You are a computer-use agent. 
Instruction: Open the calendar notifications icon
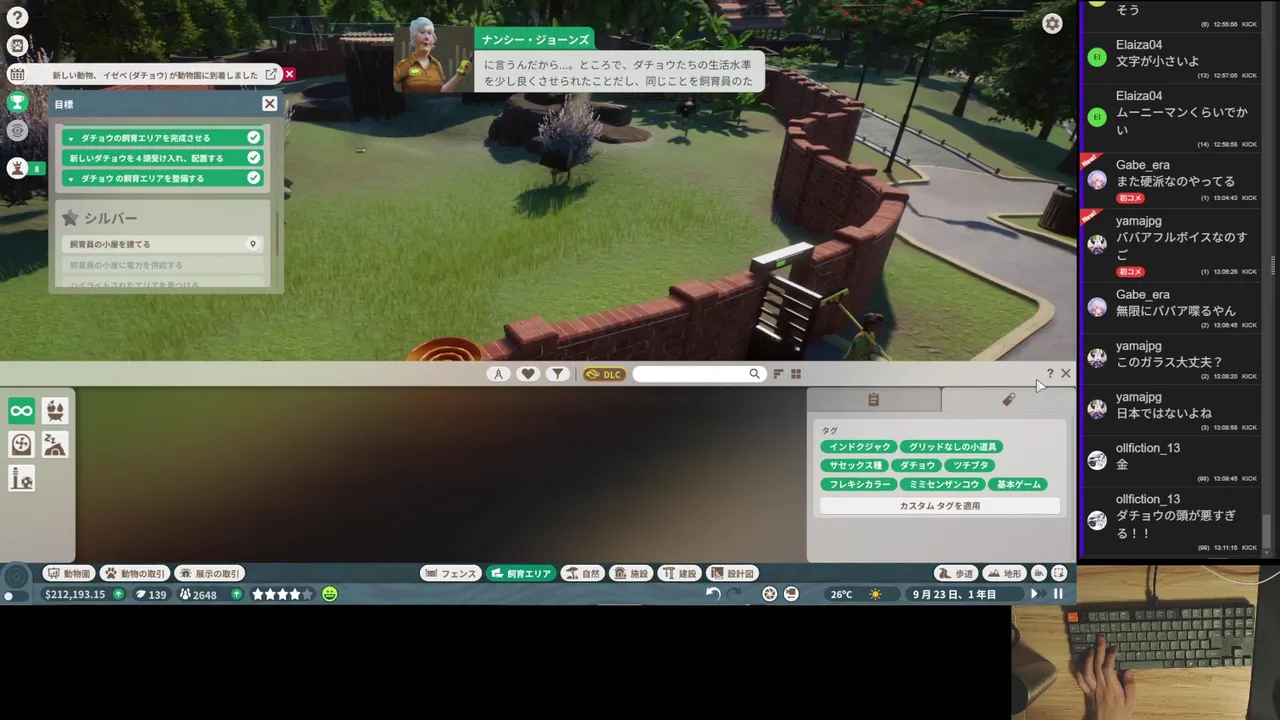(x=17, y=74)
